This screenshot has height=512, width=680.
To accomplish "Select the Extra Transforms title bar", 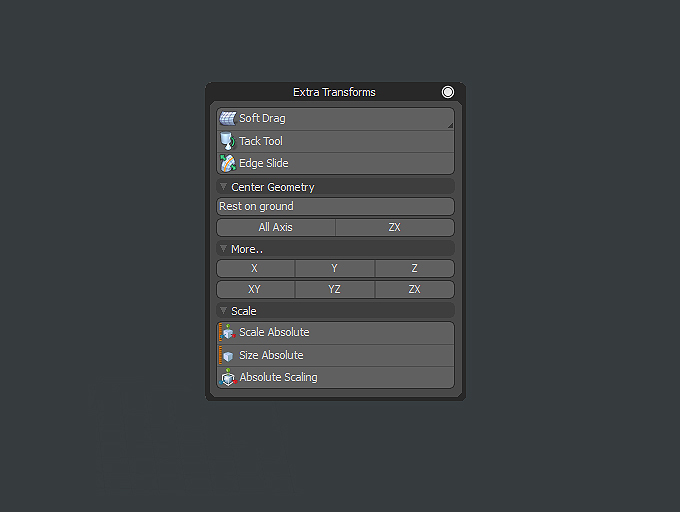I will point(334,92).
